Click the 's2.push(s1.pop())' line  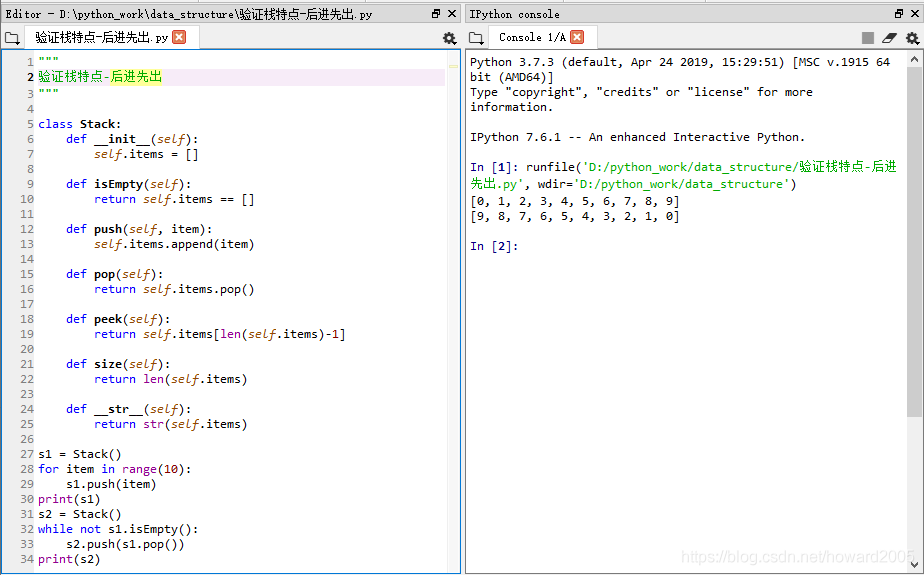(x=125, y=544)
